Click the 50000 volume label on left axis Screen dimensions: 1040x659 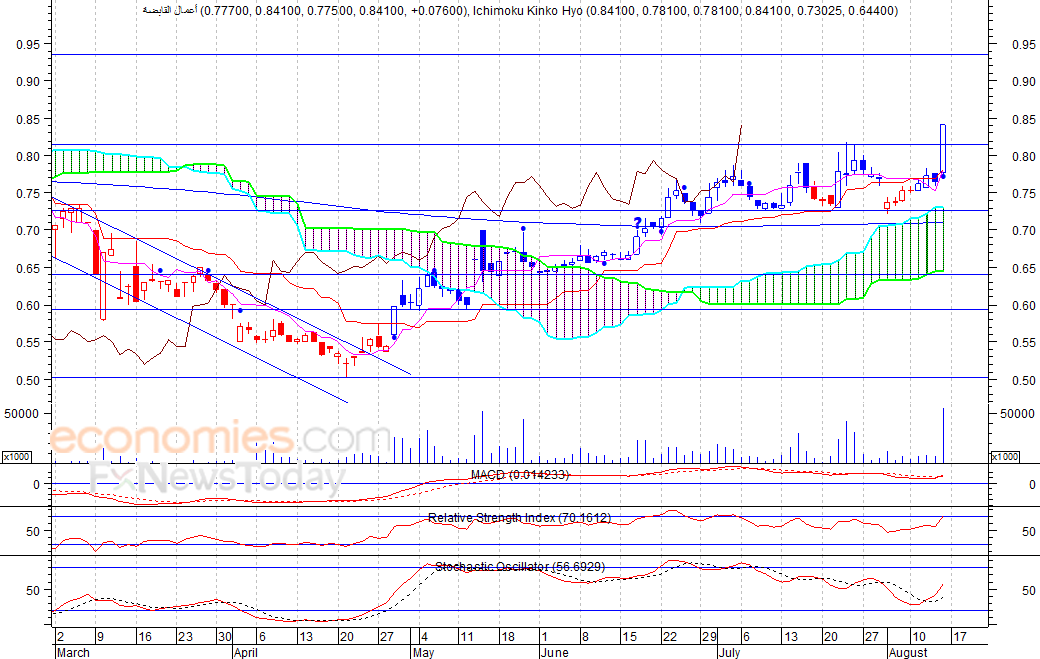pos(22,414)
